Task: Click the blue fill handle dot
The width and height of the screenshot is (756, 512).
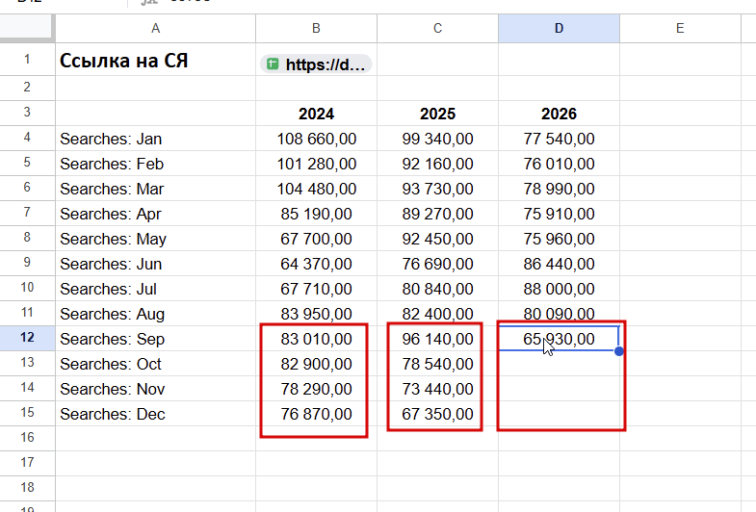Action: (619, 351)
